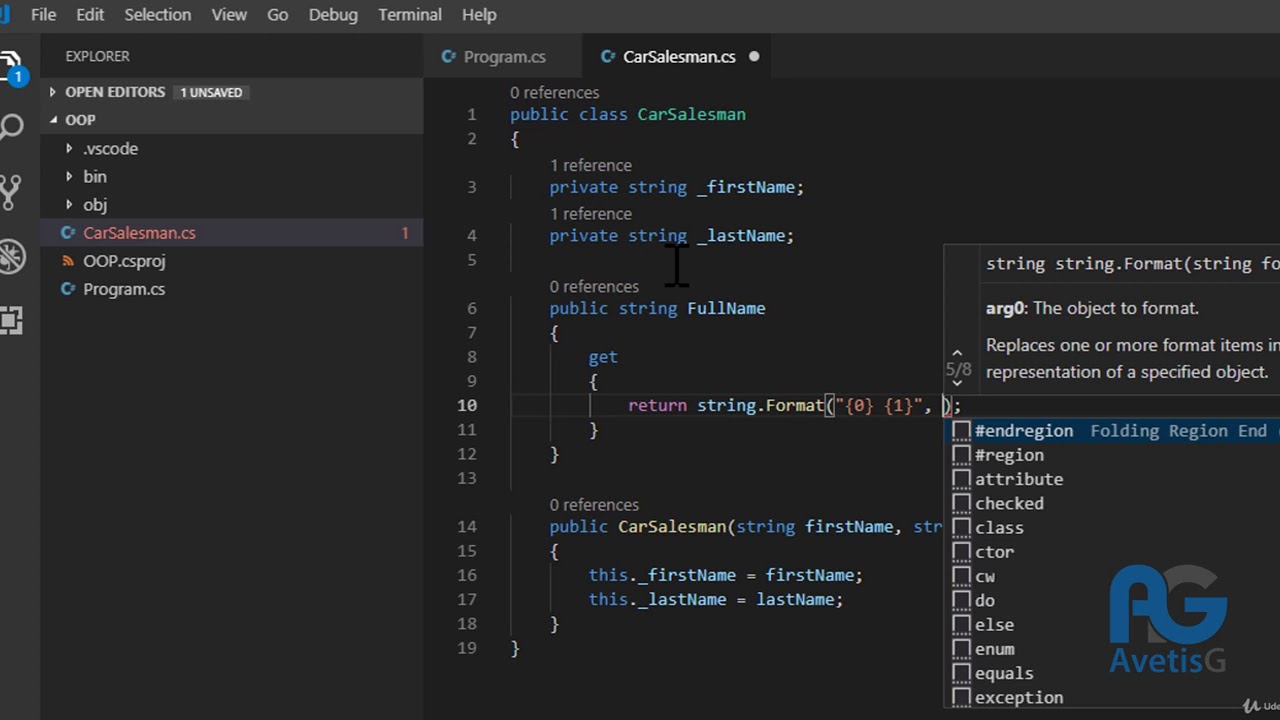The image size is (1280, 720).
Task: Open the Terminal menu
Action: [x=410, y=15]
